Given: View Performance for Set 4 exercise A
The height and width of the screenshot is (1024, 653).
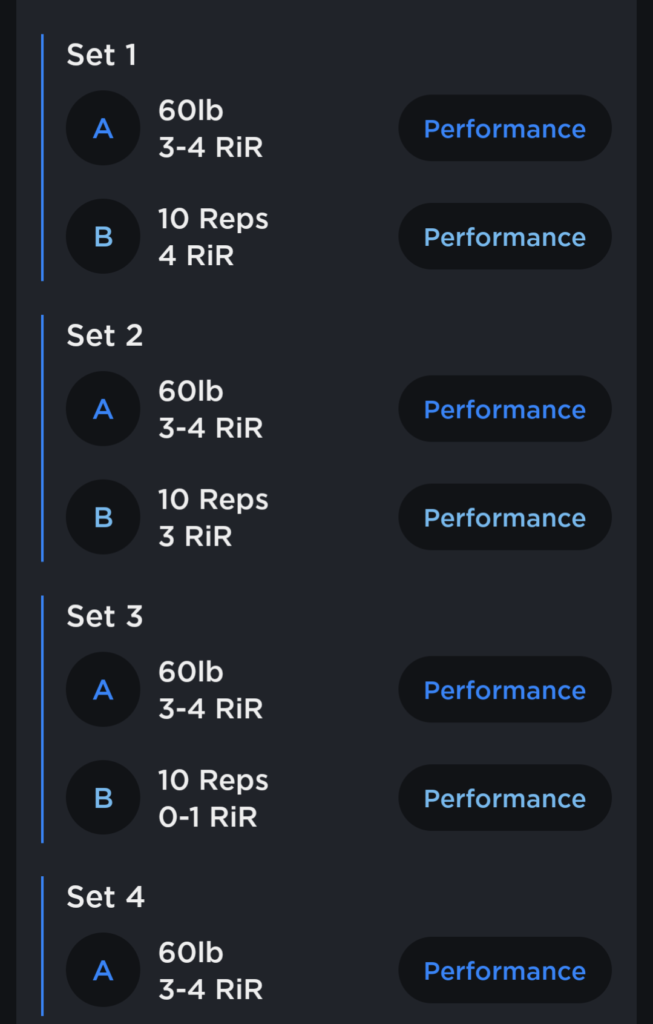Looking at the screenshot, I should tap(504, 971).
